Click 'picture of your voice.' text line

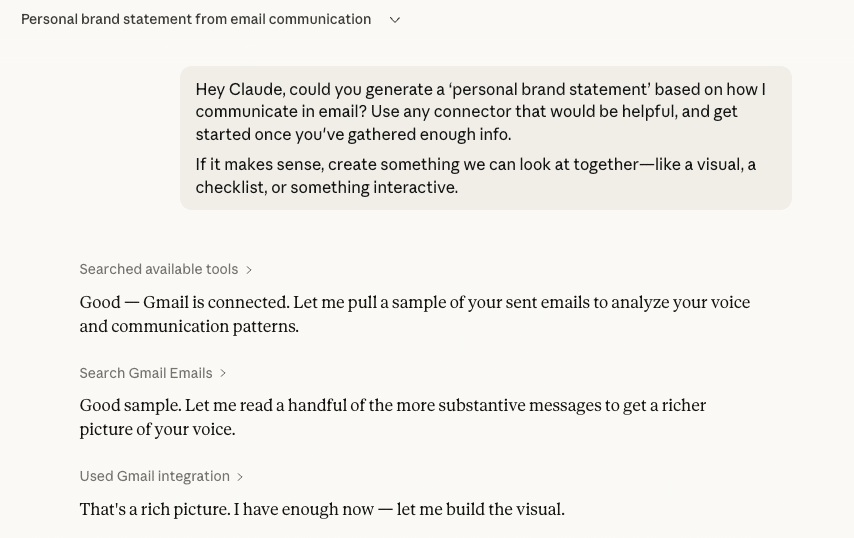coord(157,430)
